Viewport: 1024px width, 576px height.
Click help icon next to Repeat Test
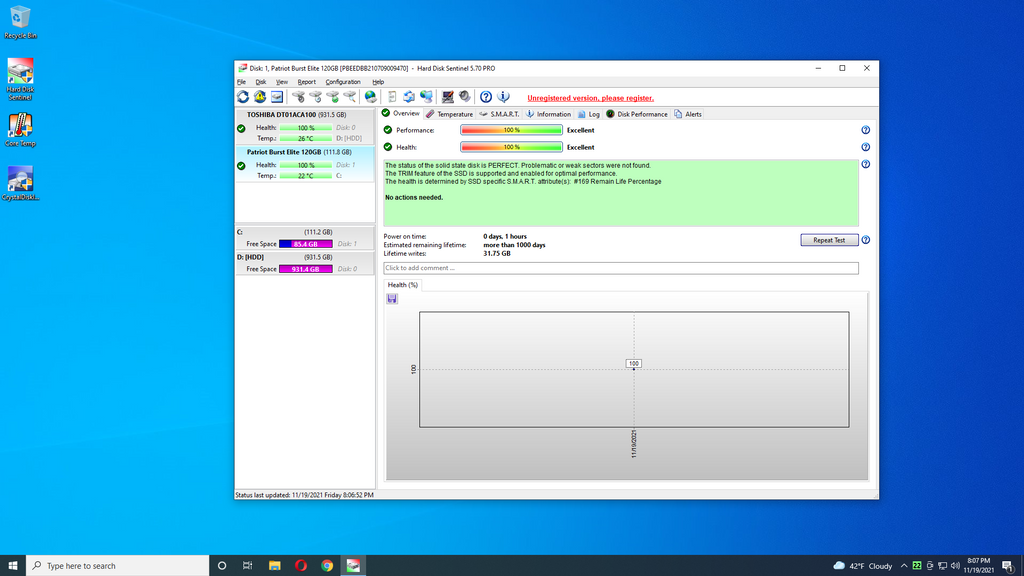(865, 240)
